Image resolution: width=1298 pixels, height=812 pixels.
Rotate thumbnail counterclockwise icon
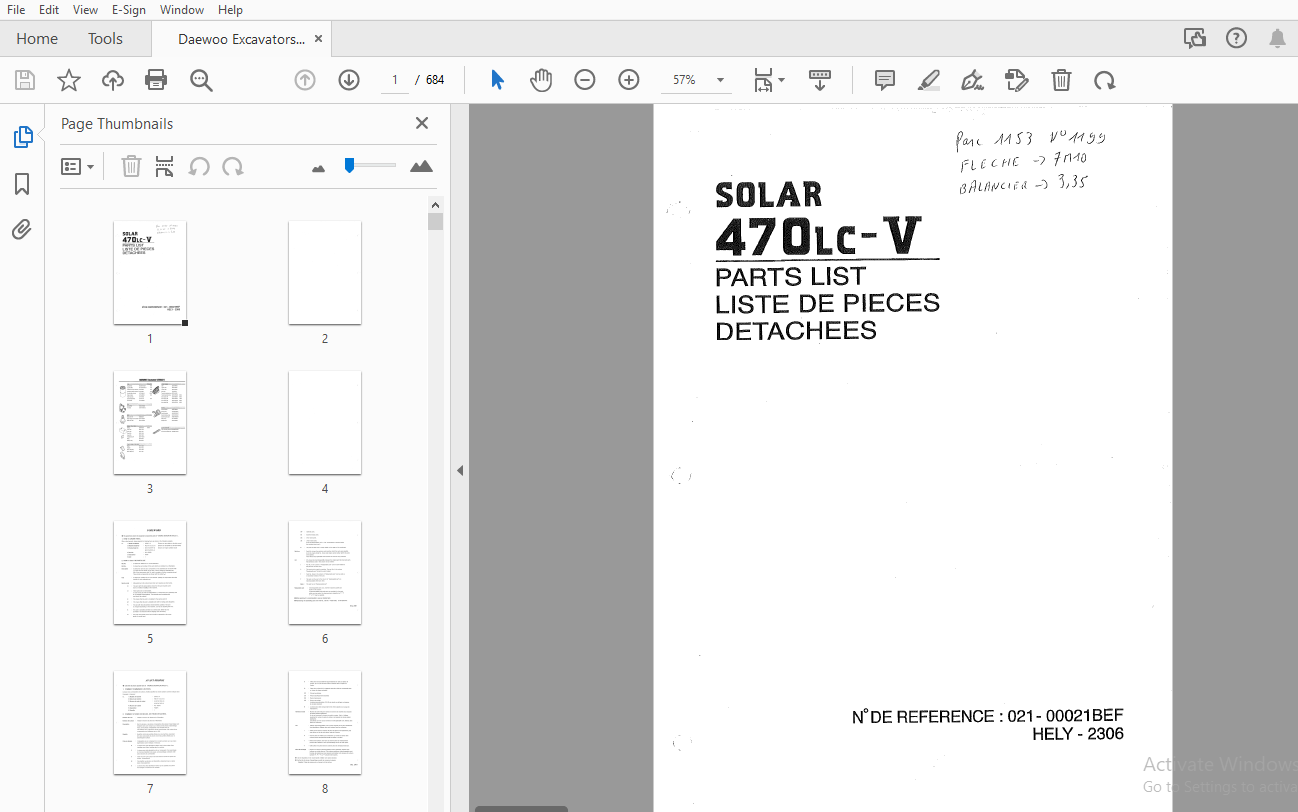point(199,166)
